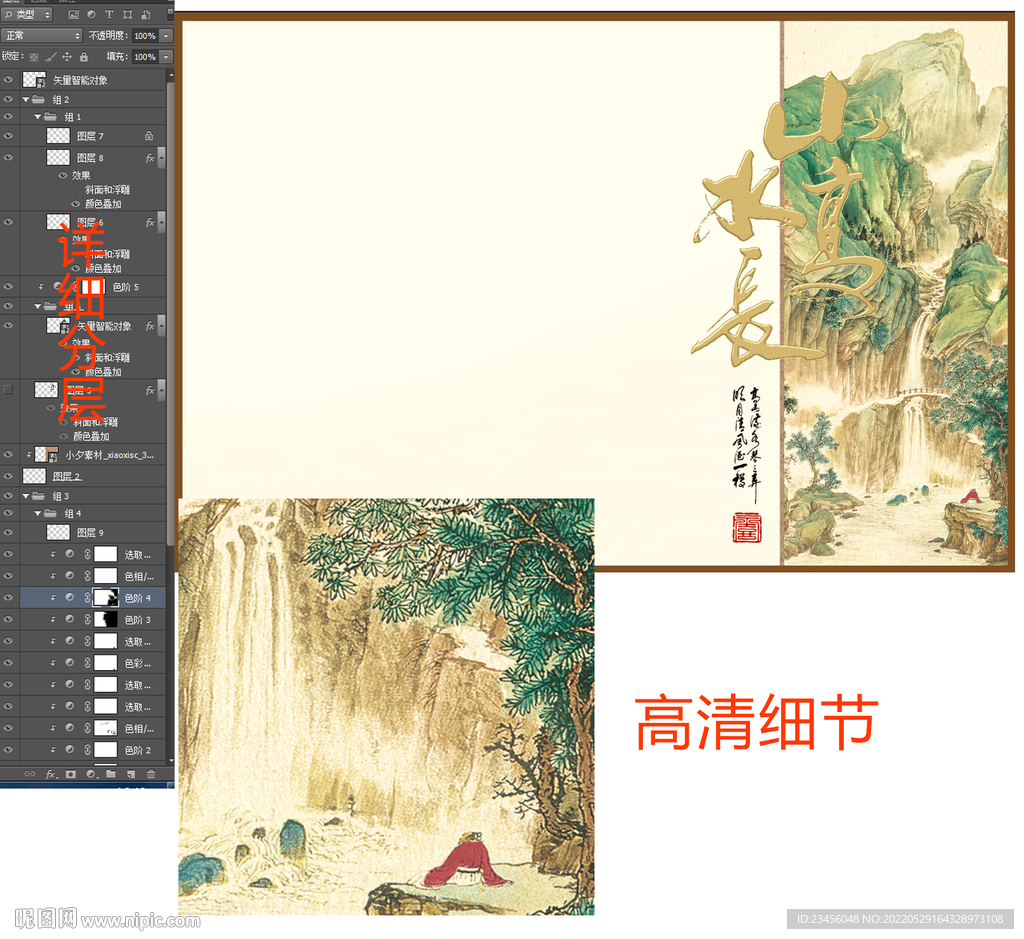1024x939 pixels.
Task: Click the 不透明度 100% value field
Action: point(145,36)
